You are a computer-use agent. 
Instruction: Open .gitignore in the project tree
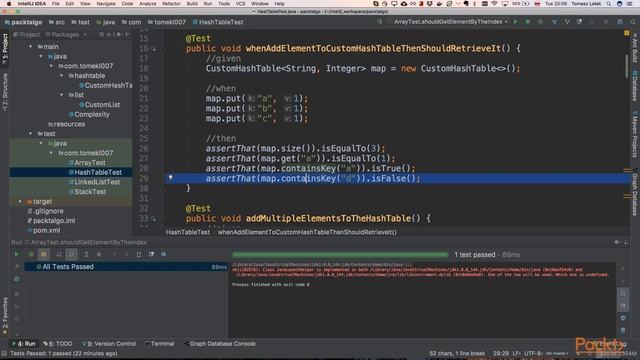(45, 211)
